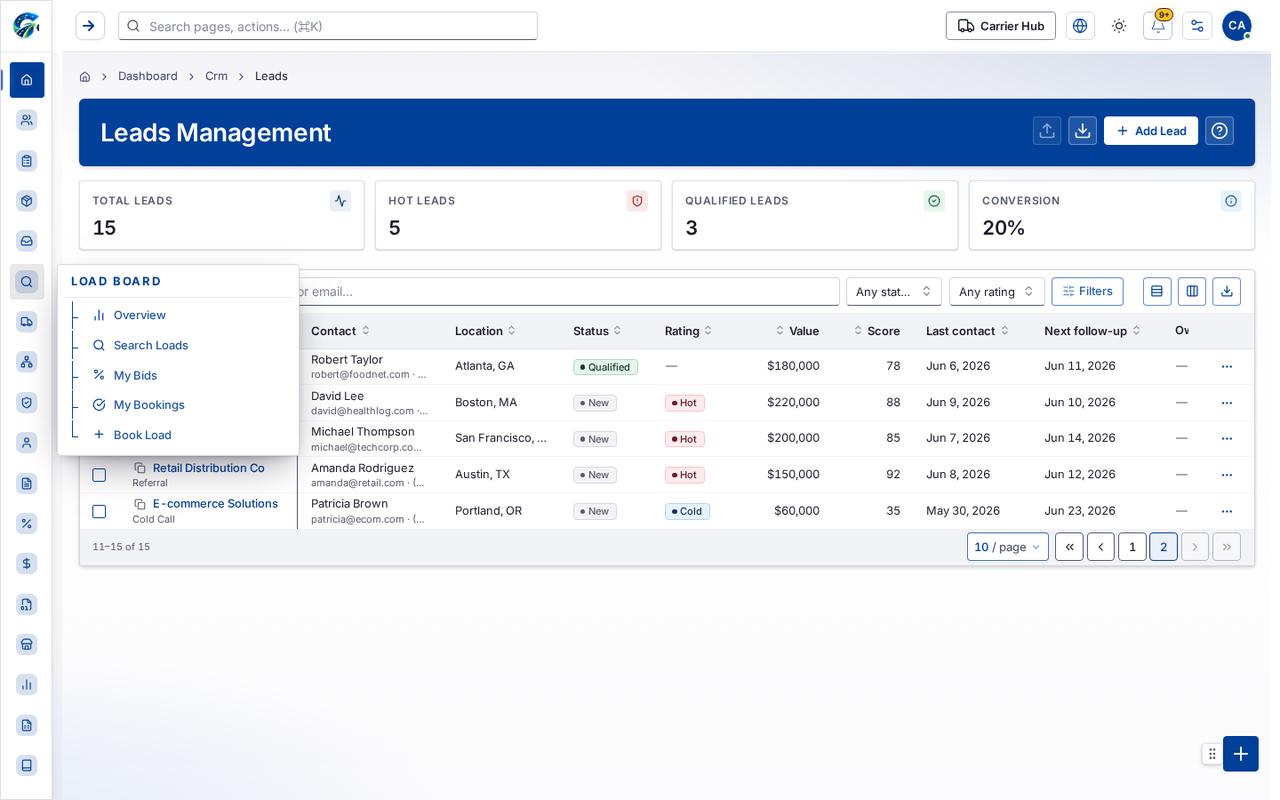
Task: Click the CA user avatar
Action: click(x=1237, y=26)
